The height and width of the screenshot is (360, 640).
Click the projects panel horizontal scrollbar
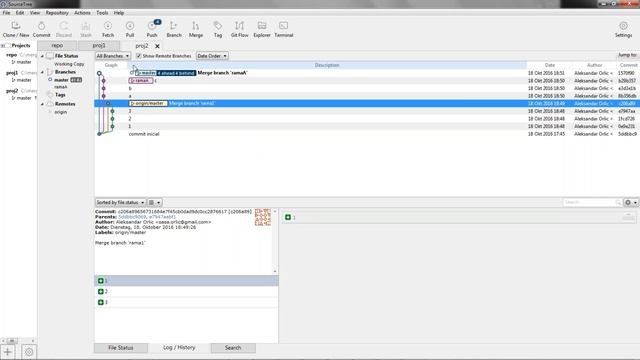[x=19, y=340]
